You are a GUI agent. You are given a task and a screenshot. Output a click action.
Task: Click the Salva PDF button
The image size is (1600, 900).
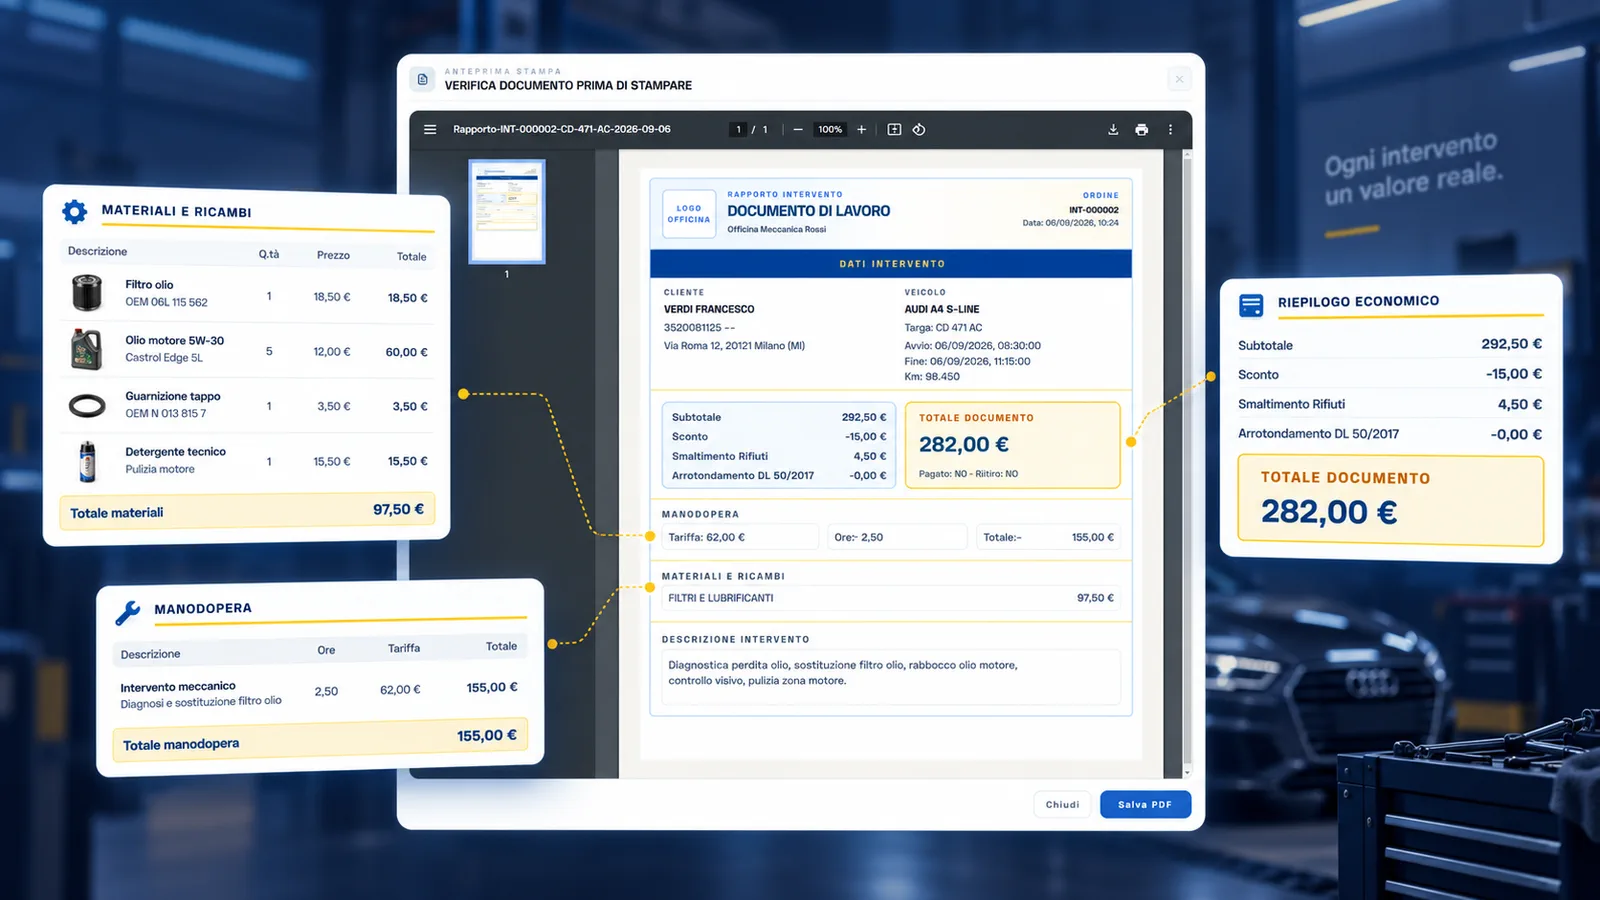tap(1145, 804)
